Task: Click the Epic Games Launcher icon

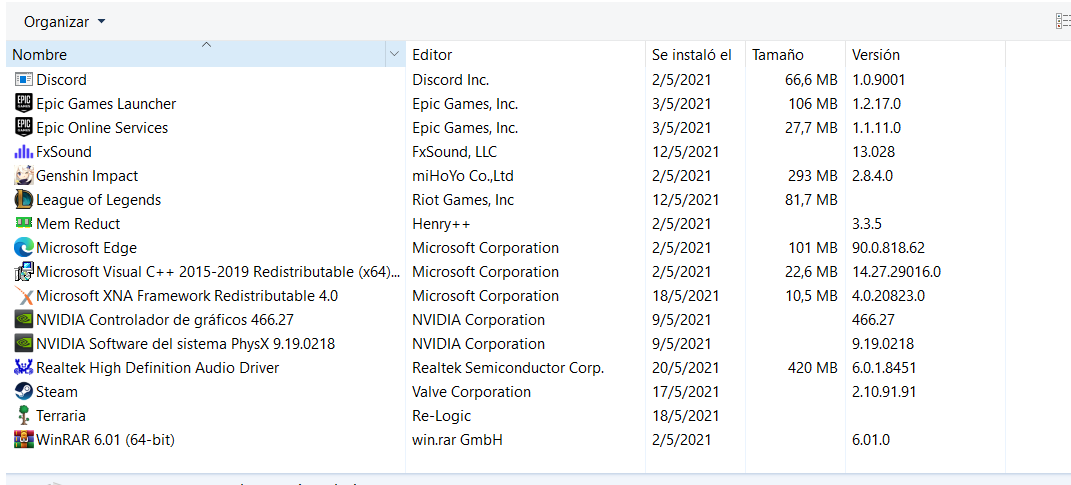Action: pyautogui.click(x=24, y=104)
